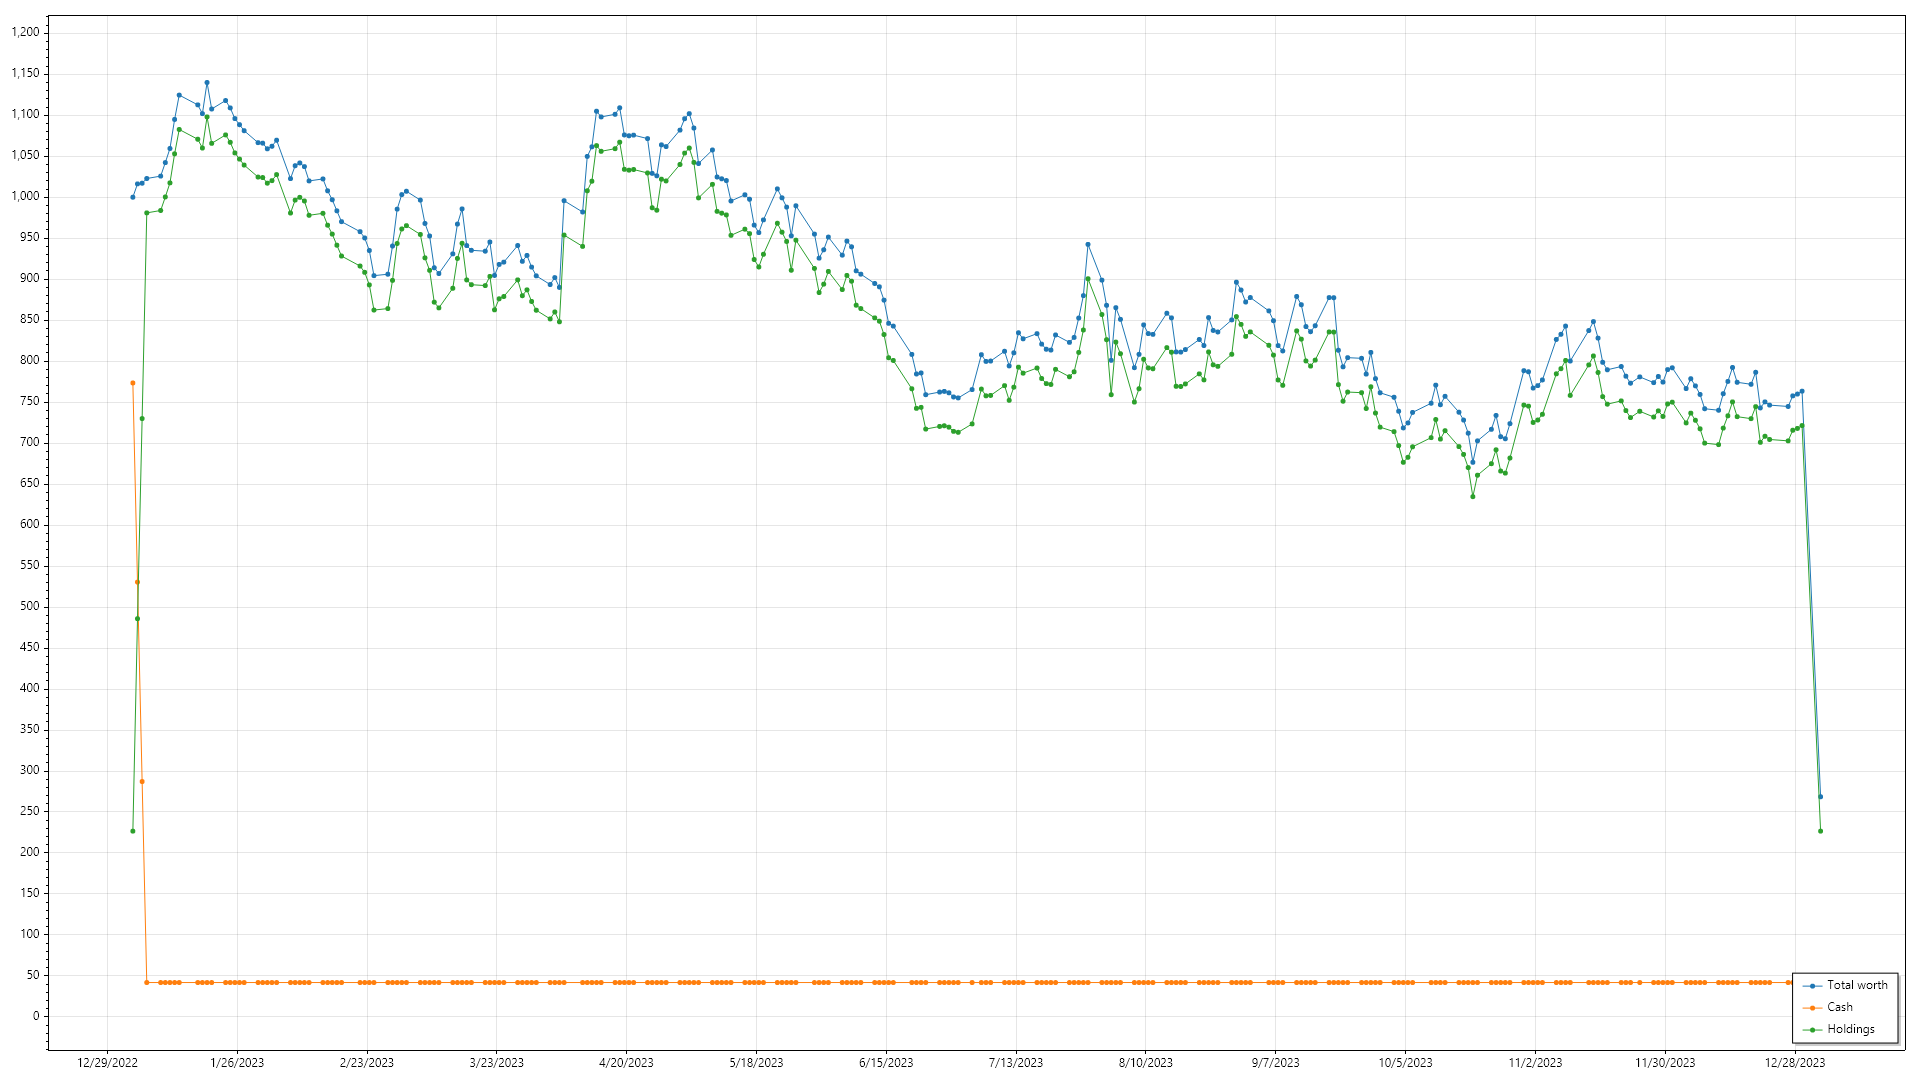The width and height of the screenshot is (1920, 1080).
Task: Click the 12/29/2022 x-axis date label
Action: pyautogui.click(x=107, y=1063)
